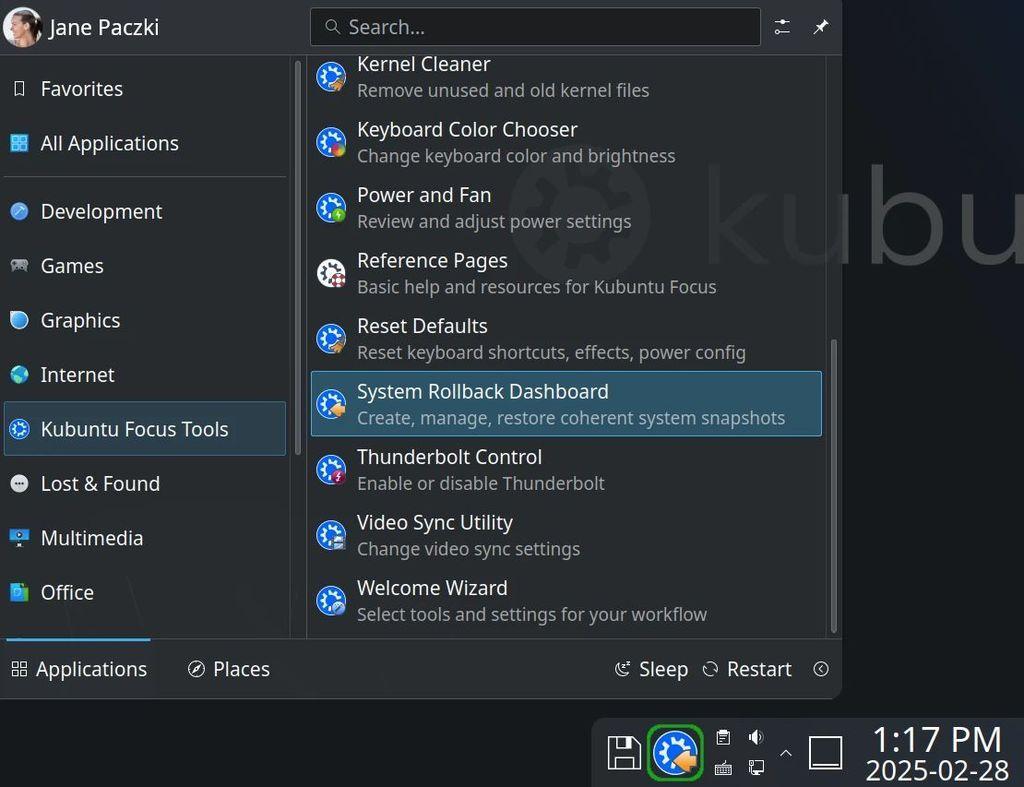Launch Keyboard Color Chooser icon

pos(331,142)
